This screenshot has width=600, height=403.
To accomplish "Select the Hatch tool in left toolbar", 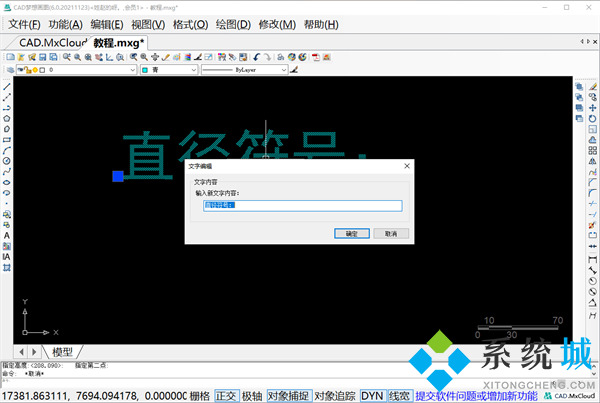I will pyautogui.click(x=7, y=268).
